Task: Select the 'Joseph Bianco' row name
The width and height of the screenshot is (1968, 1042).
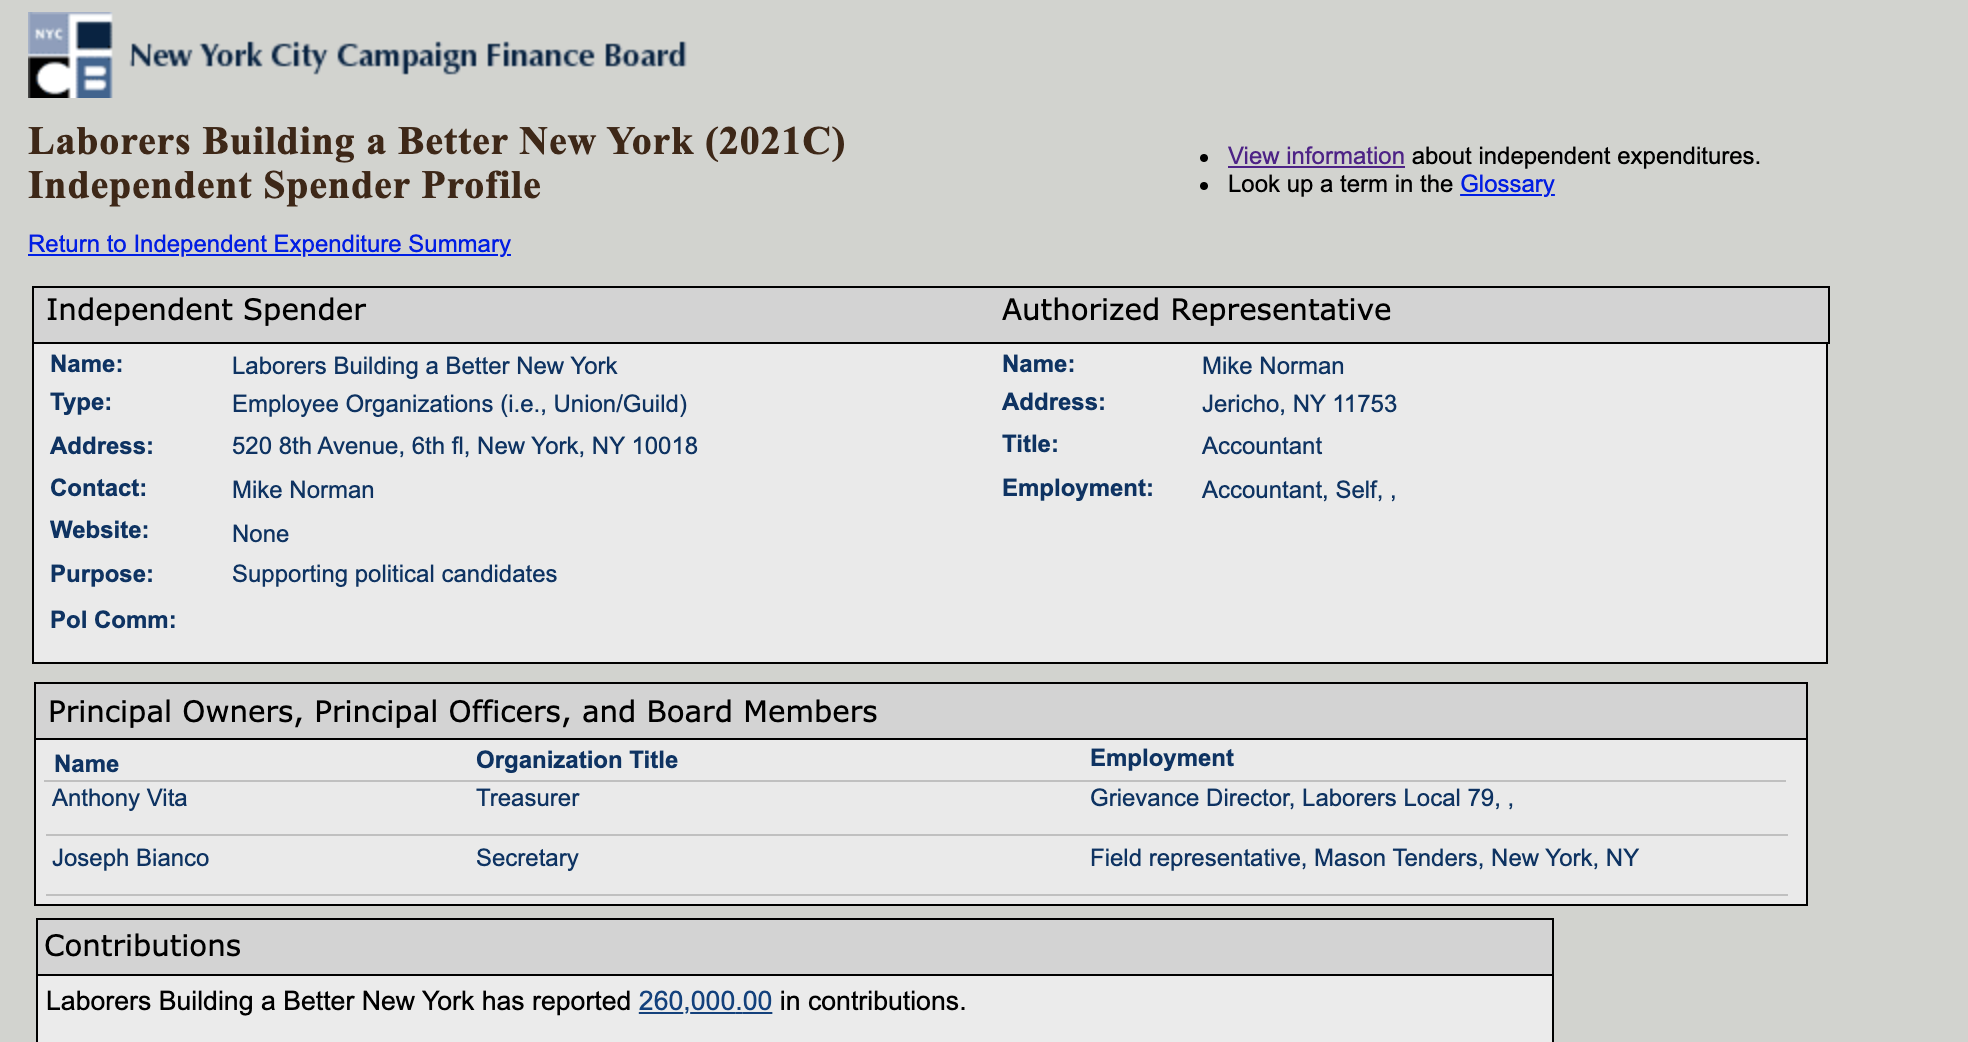Action: click(131, 858)
